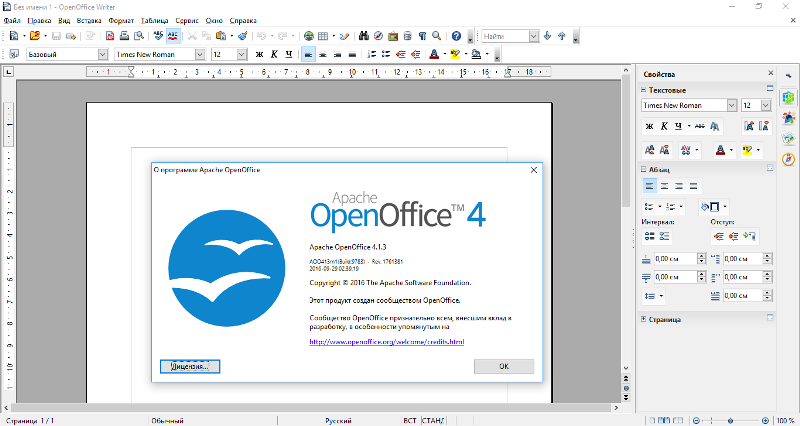The height and width of the screenshot is (426, 800).
Task: Open the Формат menu
Action: (x=120, y=20)
